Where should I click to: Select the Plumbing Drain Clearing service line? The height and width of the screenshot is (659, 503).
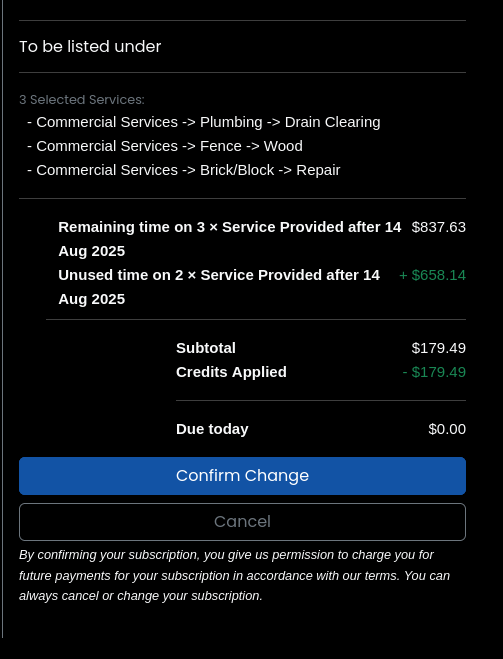[204, 122]
